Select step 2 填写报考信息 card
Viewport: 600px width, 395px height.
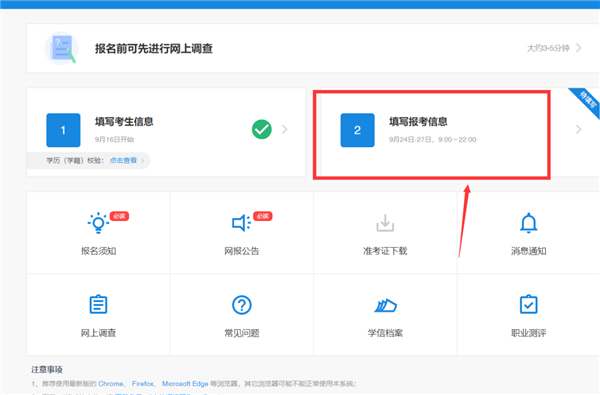point(432,135)
